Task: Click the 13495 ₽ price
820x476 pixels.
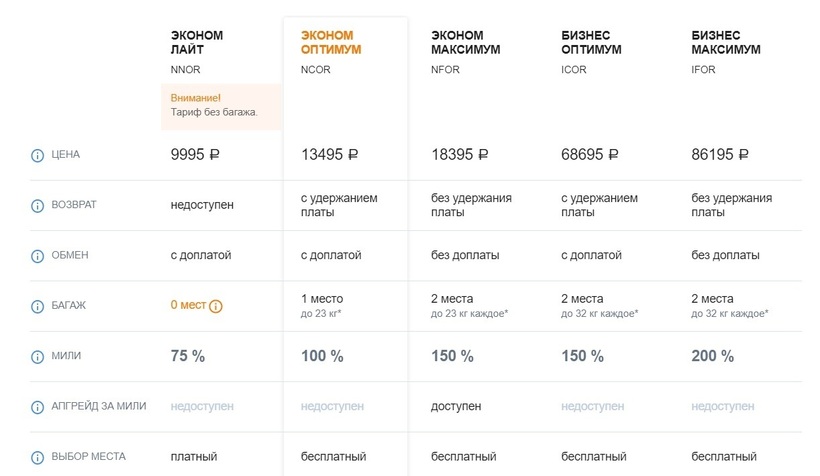Action: [330, 155]
